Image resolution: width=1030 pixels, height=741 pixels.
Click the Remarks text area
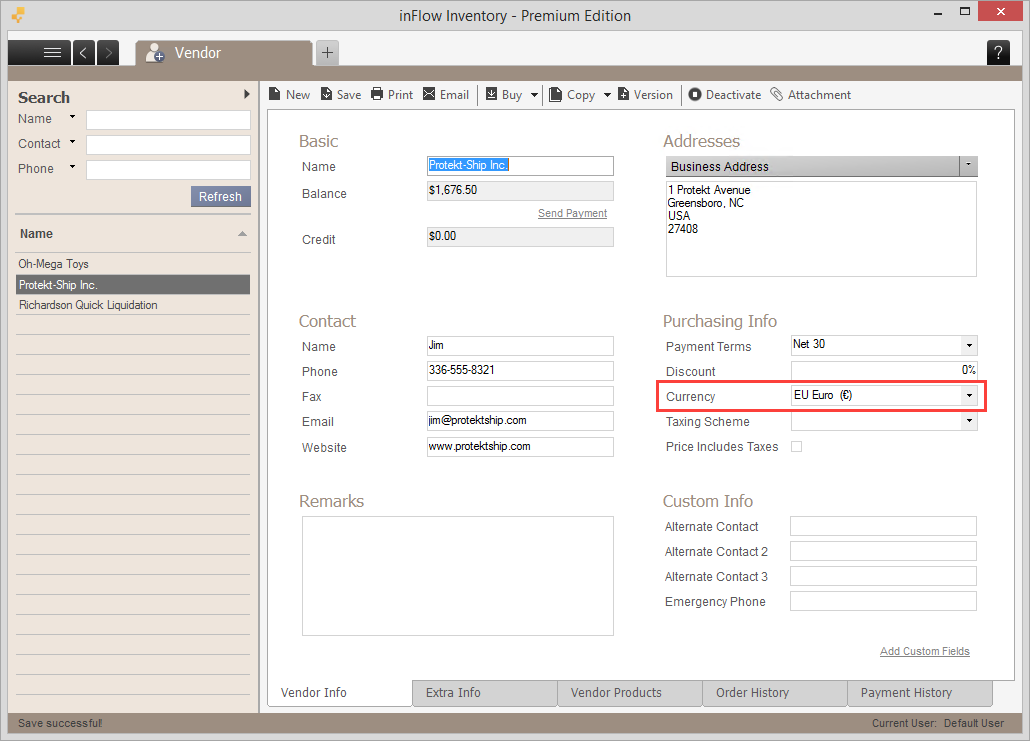click(458, 575)
